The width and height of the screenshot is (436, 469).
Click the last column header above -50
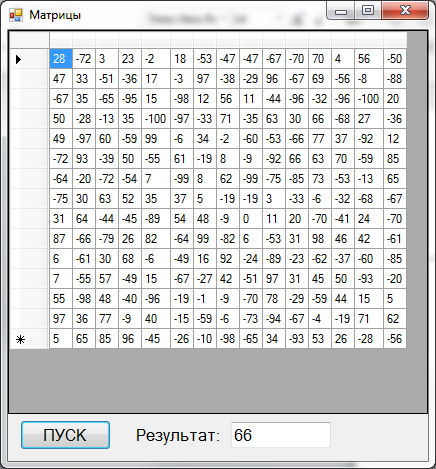click(x=395, y=40)
